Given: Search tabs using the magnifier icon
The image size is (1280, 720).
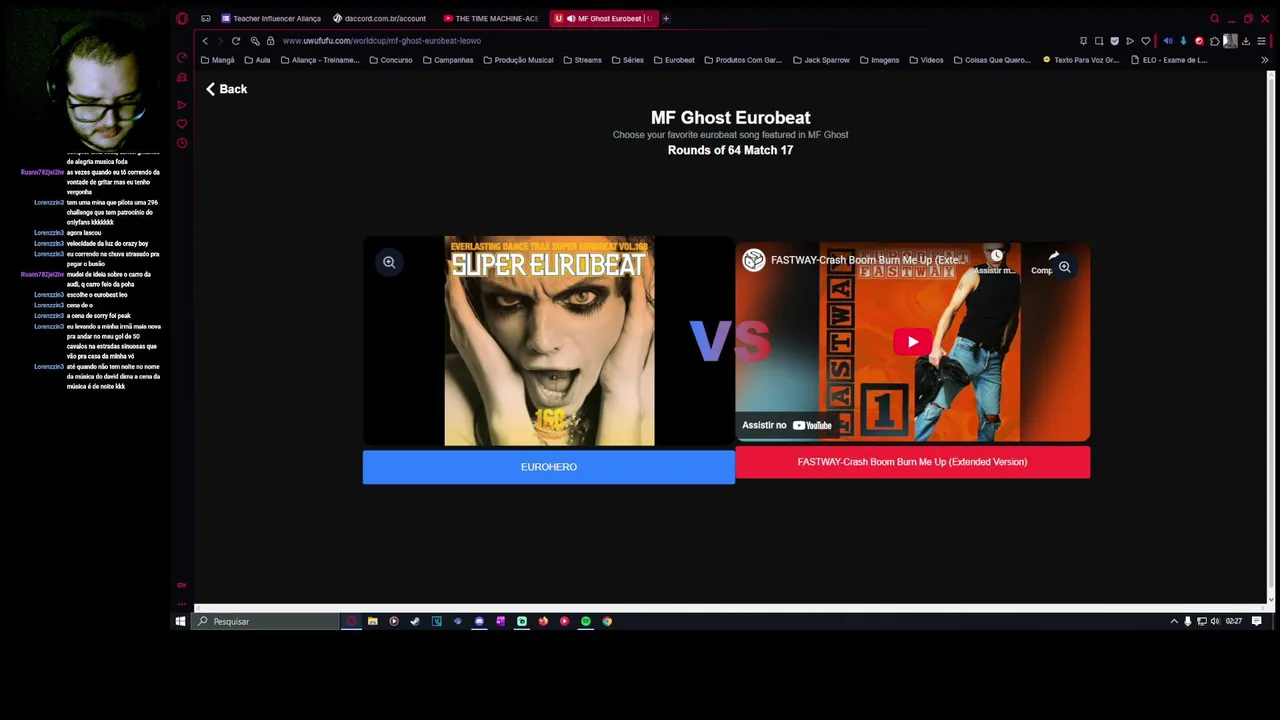Looking at the screenshot, I should (x=1214, y=18).
